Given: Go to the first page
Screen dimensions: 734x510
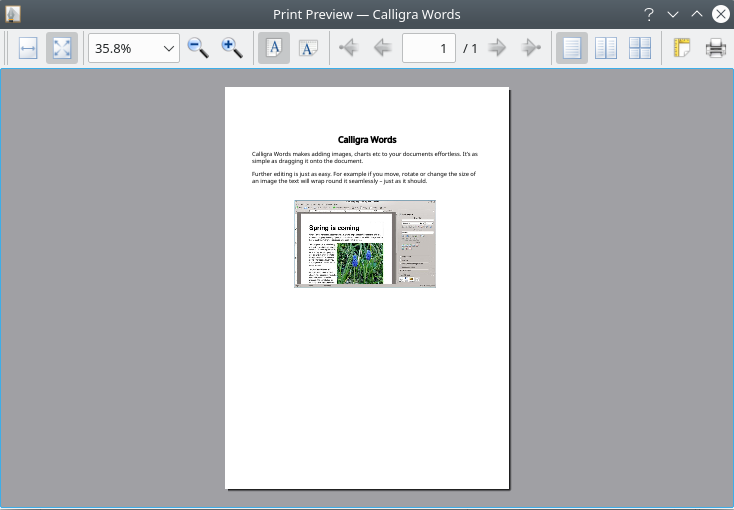Looking at the screenshot, I should coord(349,48).
